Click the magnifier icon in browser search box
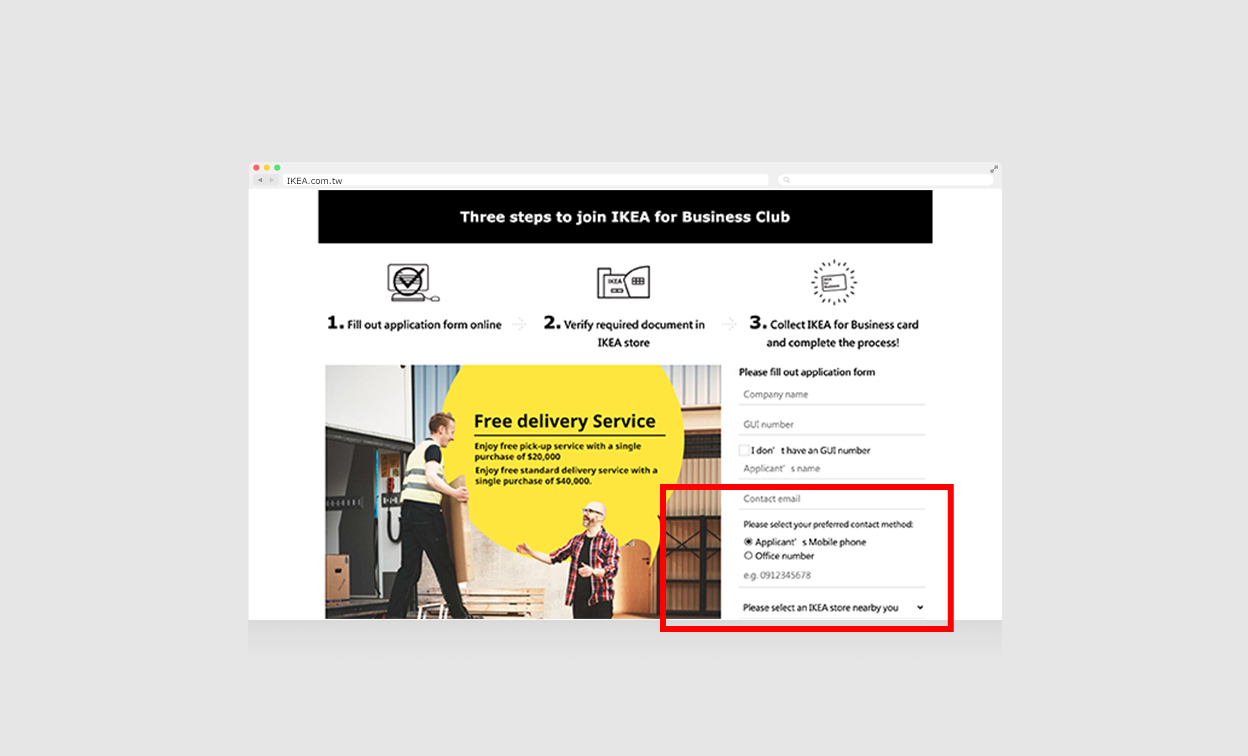The image size is (1248, 756). point(787,181)
